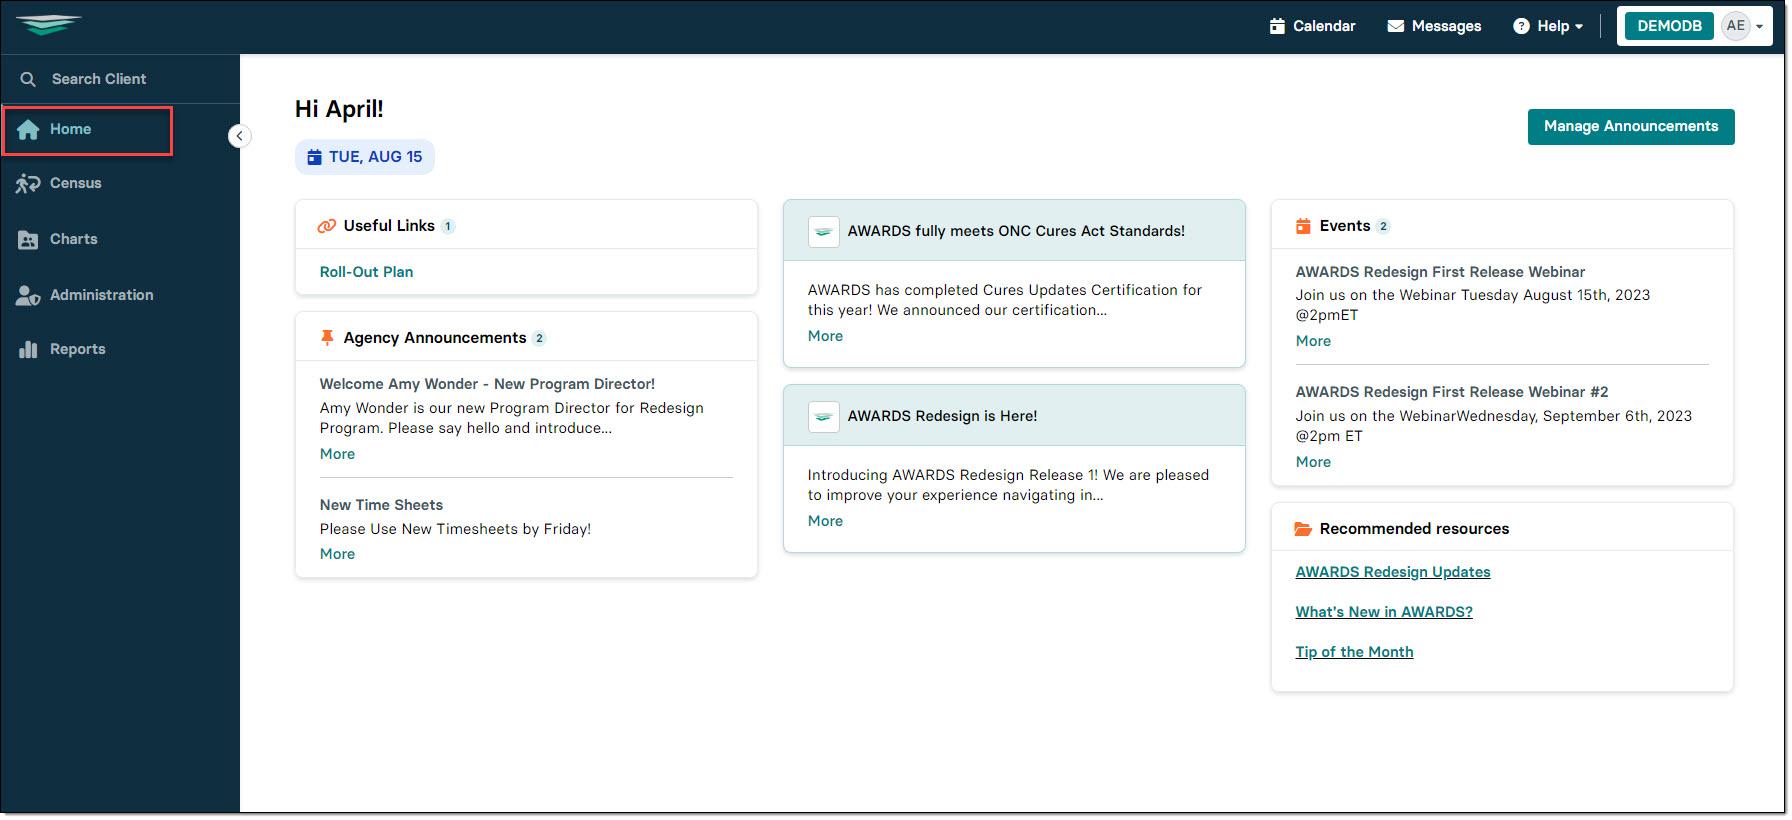Click the New Time Sheets title
Image resolution: width=1792 pixels, height=820 pixels.
click(x=381, y=505)
